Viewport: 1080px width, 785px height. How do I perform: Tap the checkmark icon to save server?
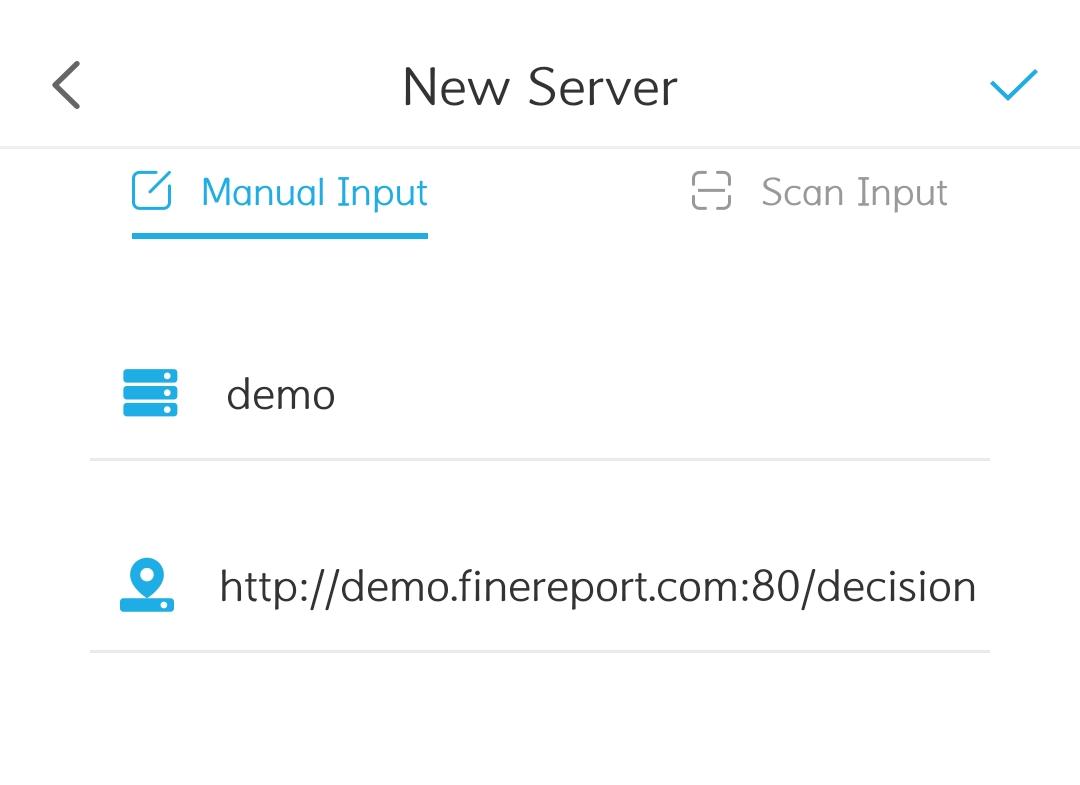(1014, 86)
